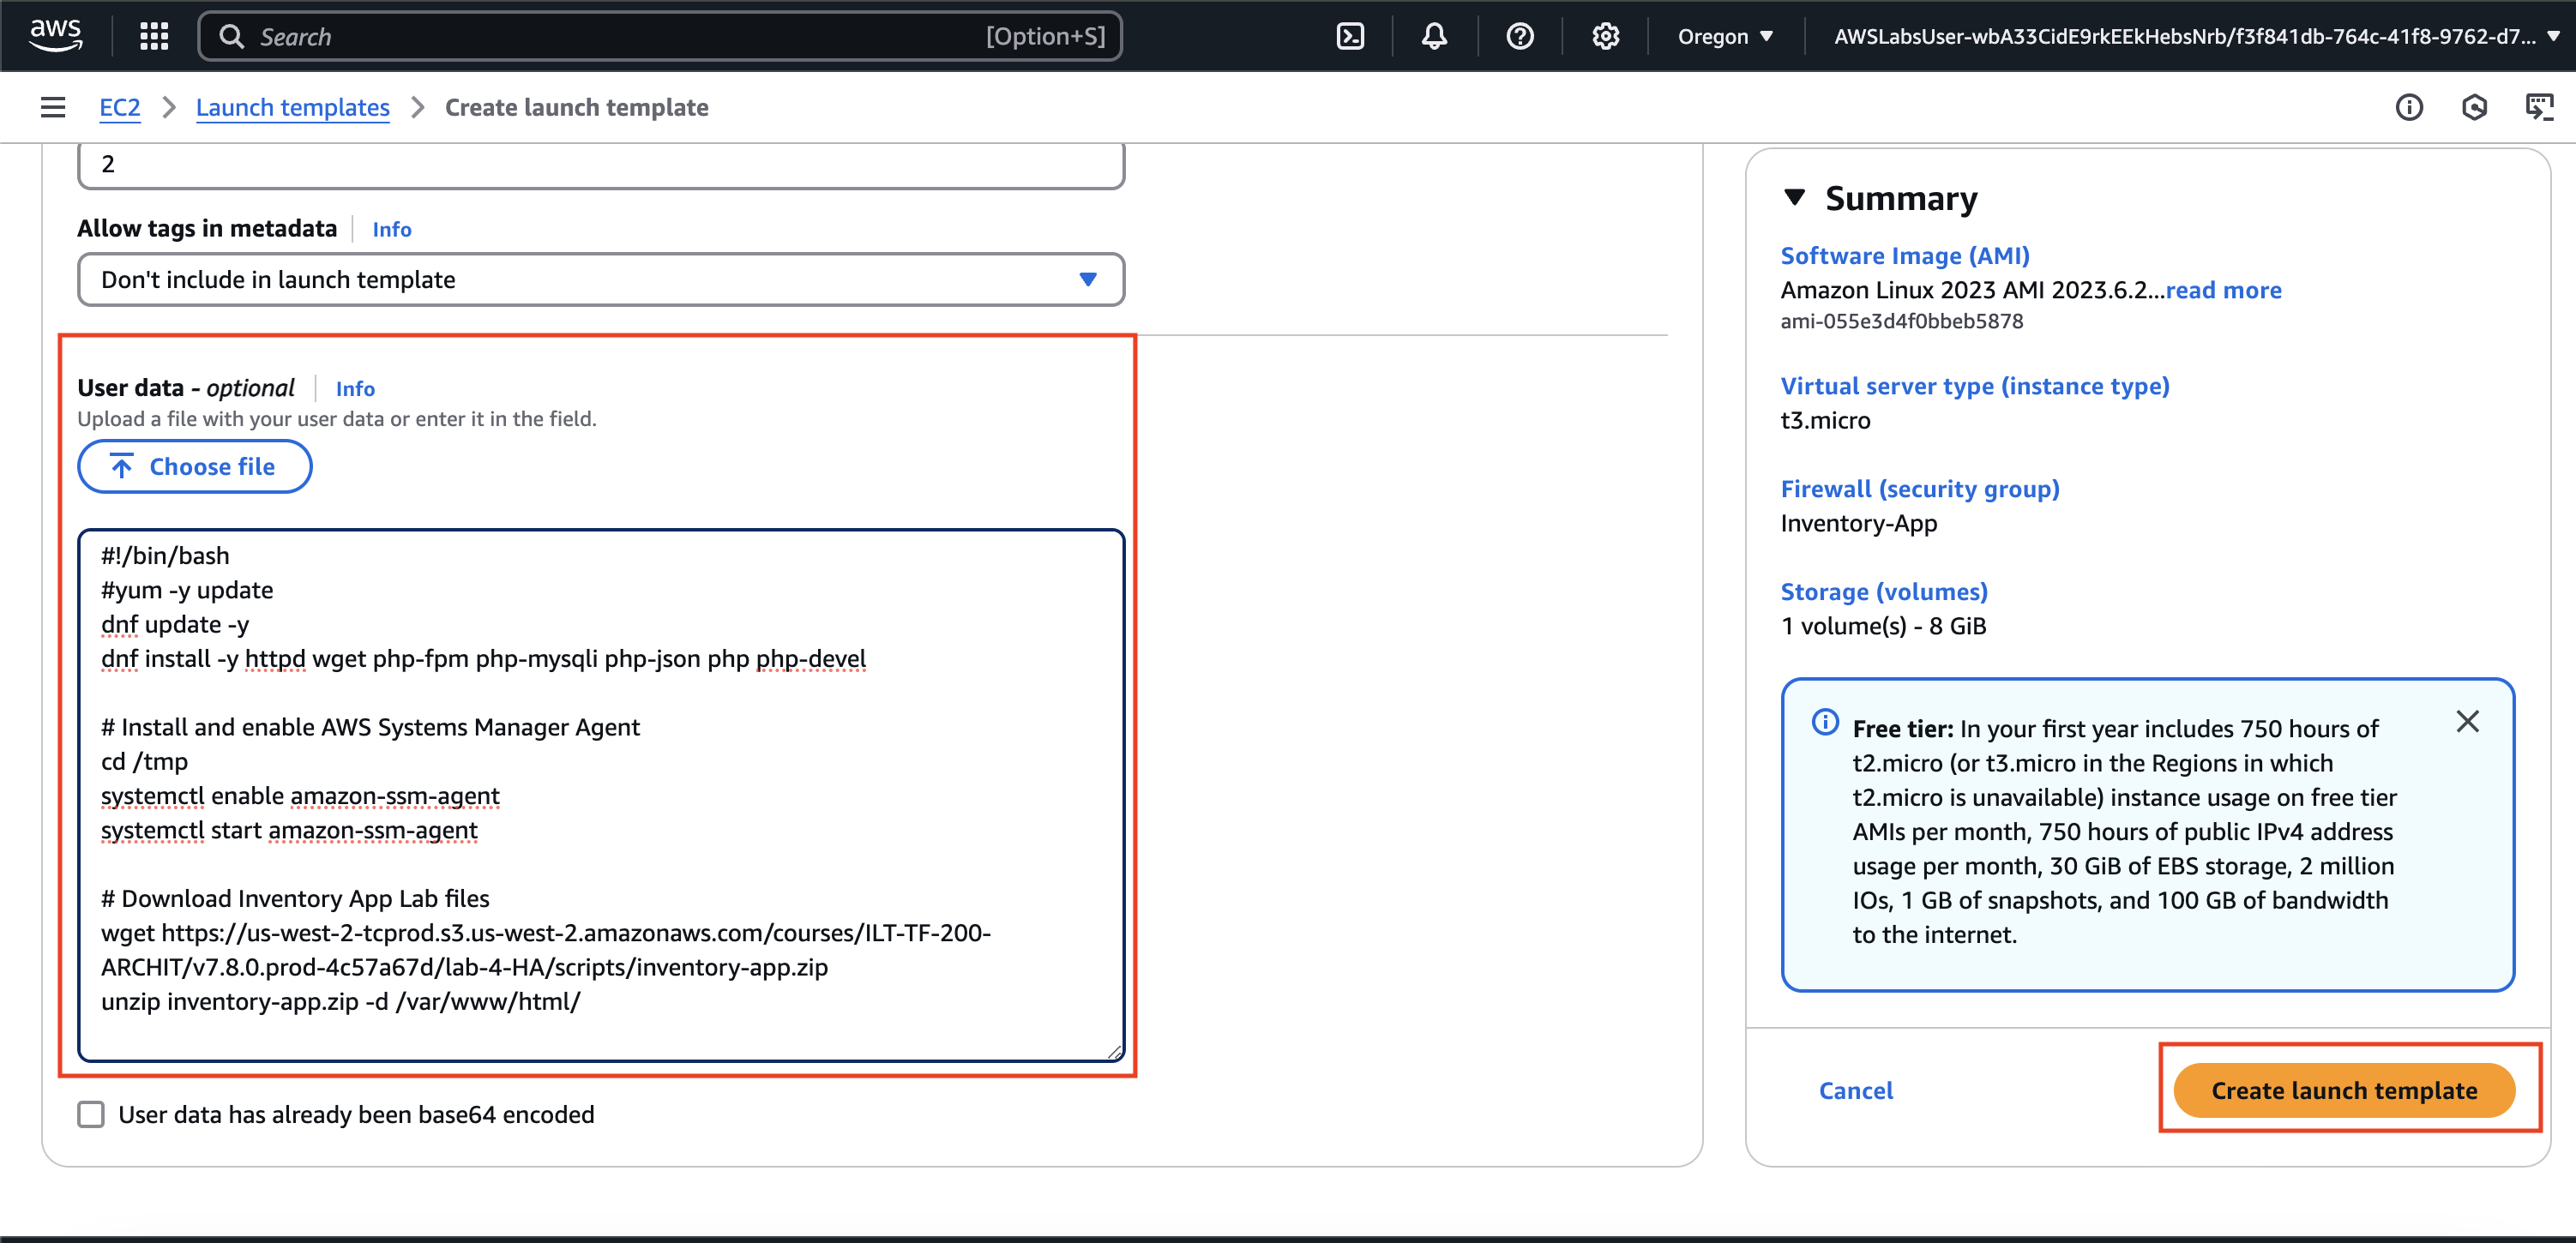
Task: Click Create launch template button
Action: click(x=2343, y=1090)
